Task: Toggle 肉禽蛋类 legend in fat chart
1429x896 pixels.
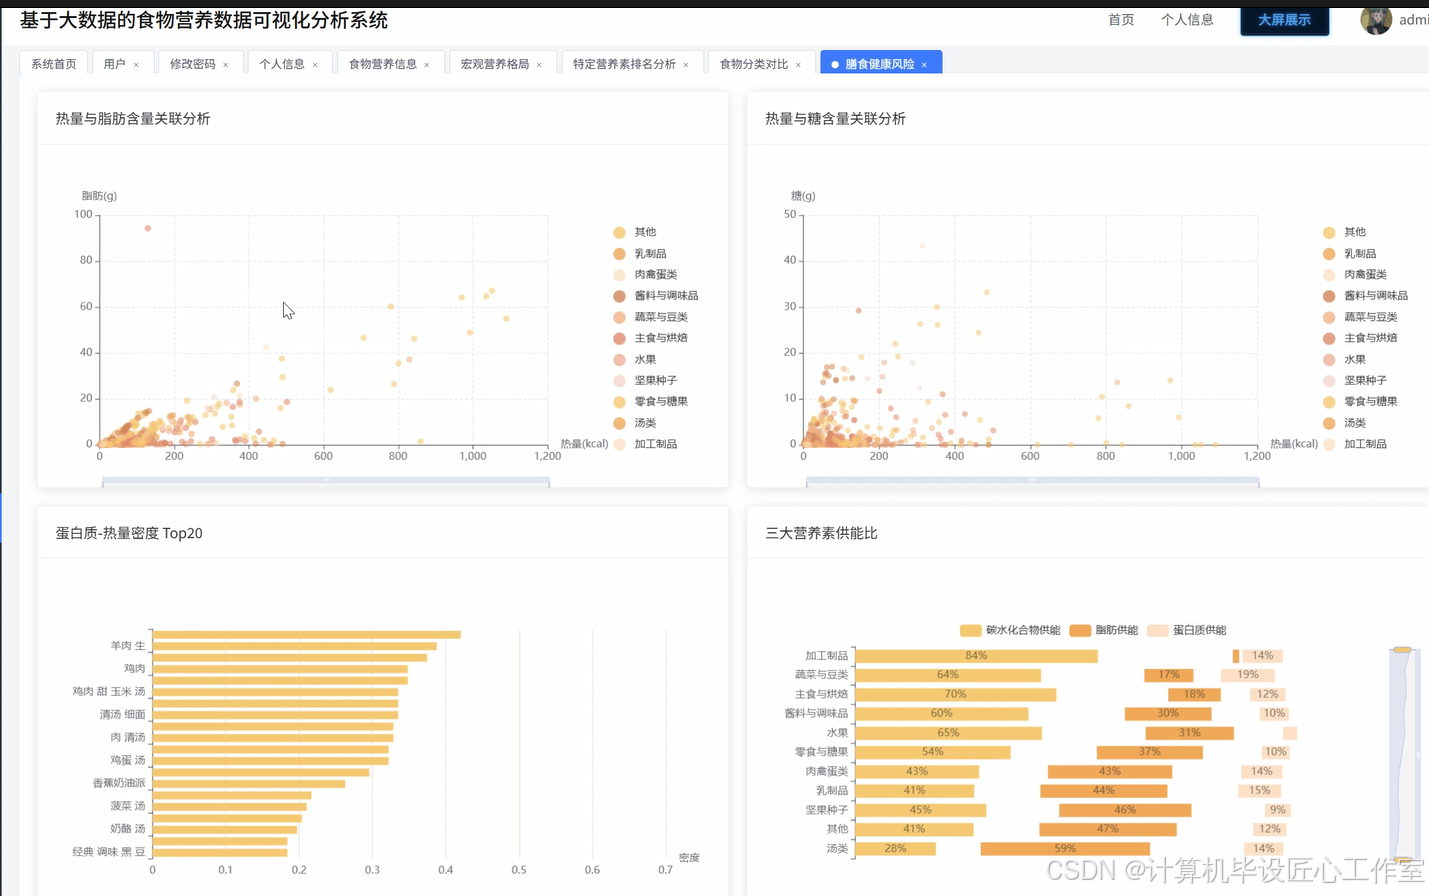Action: (x=645, y=275)
